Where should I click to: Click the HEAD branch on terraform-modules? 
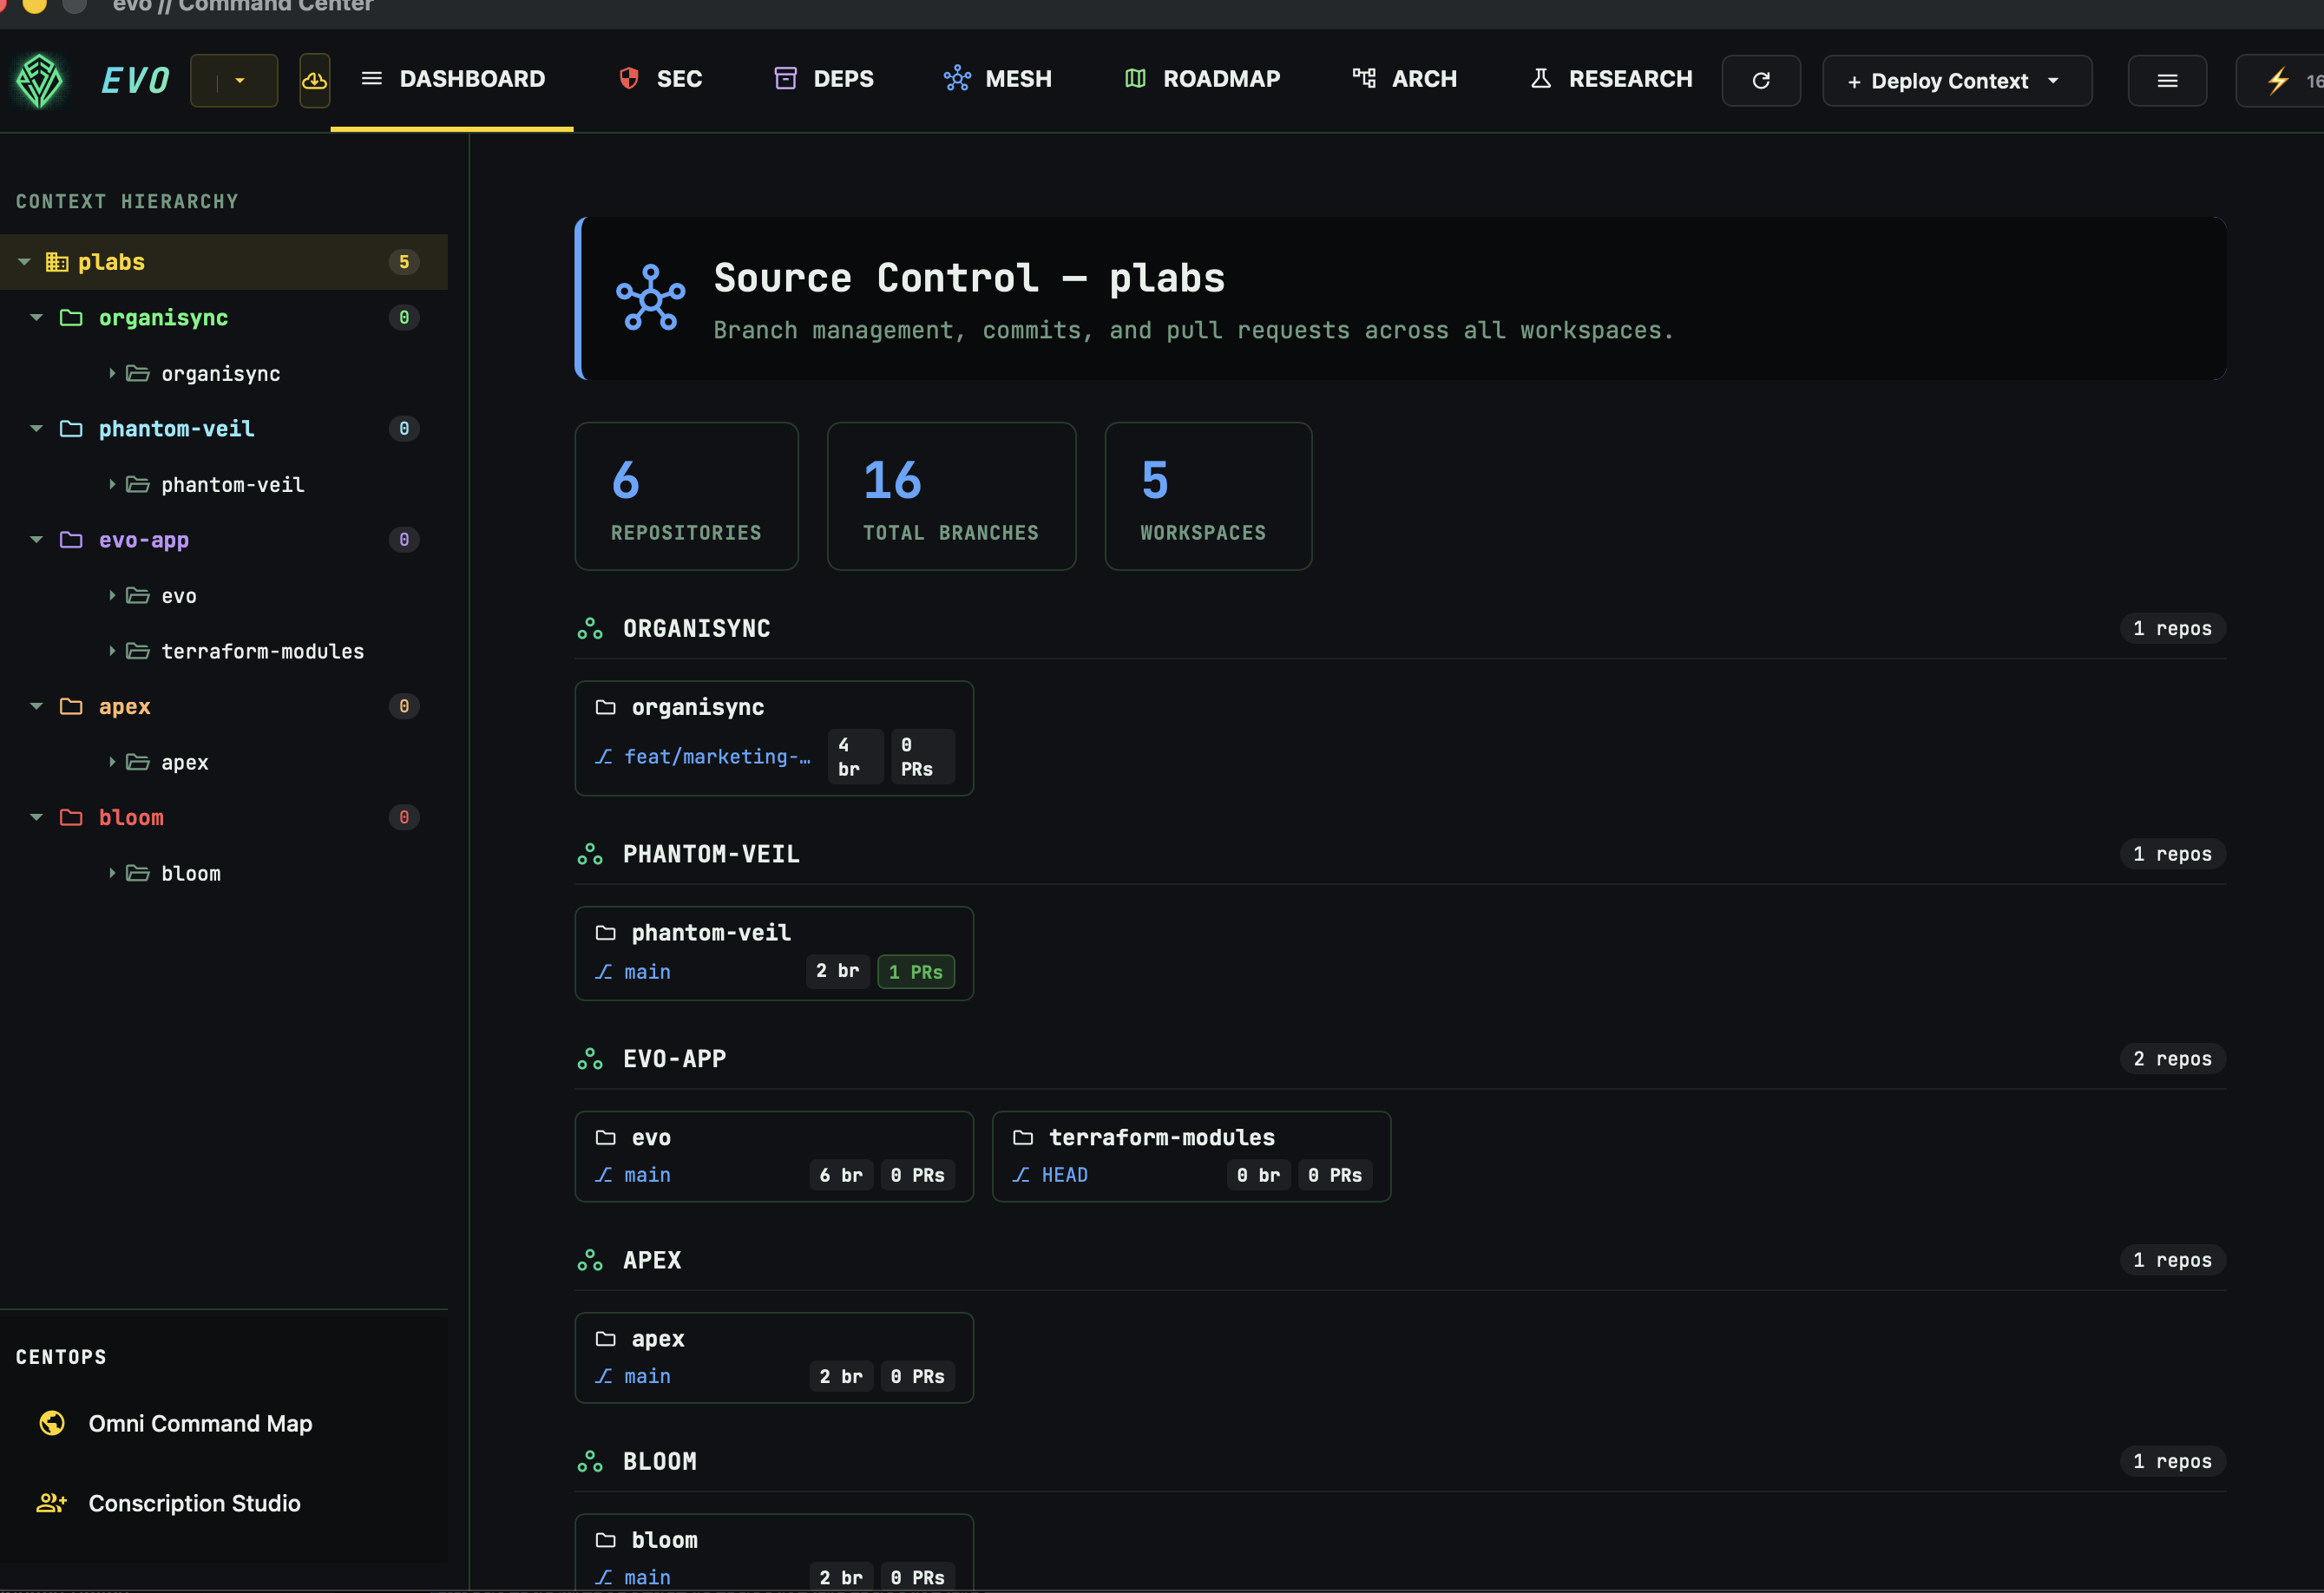pos(1064,1175)
